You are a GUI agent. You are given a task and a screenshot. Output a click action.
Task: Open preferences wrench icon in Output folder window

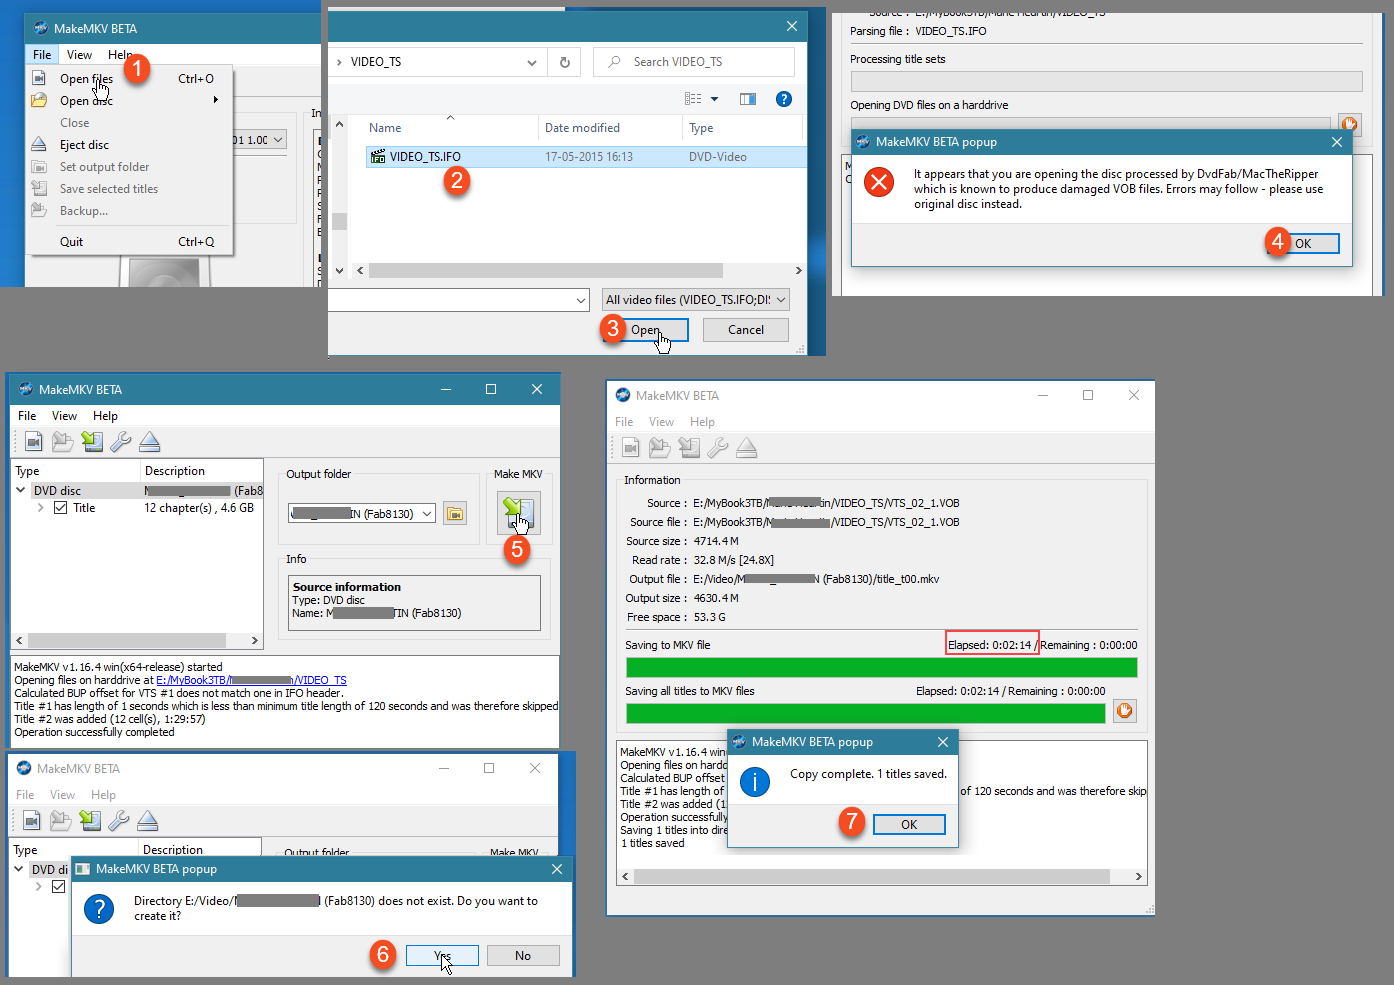121,441
